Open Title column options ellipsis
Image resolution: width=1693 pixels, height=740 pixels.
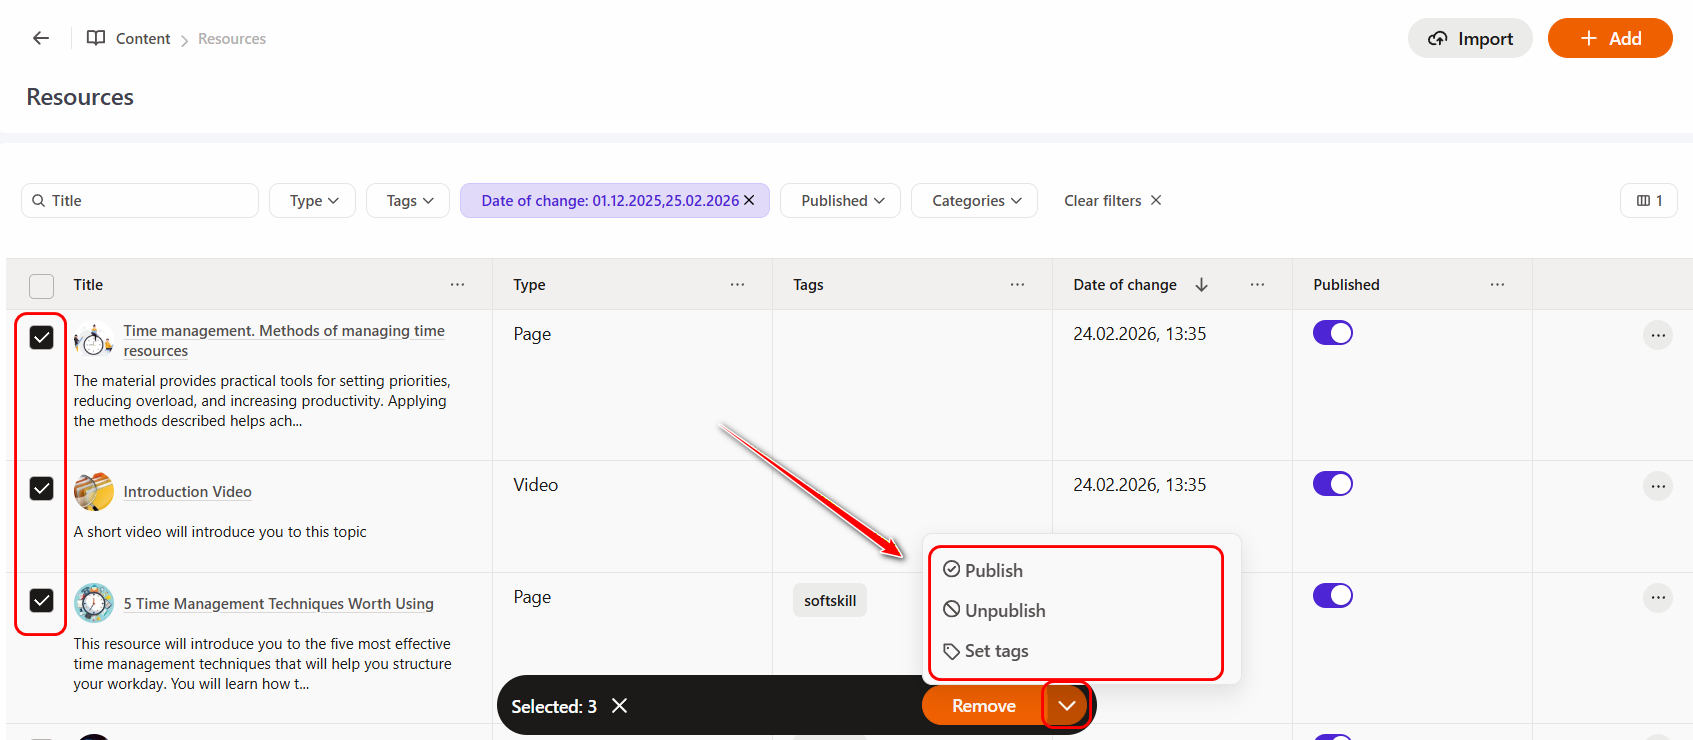pos(457,285)
